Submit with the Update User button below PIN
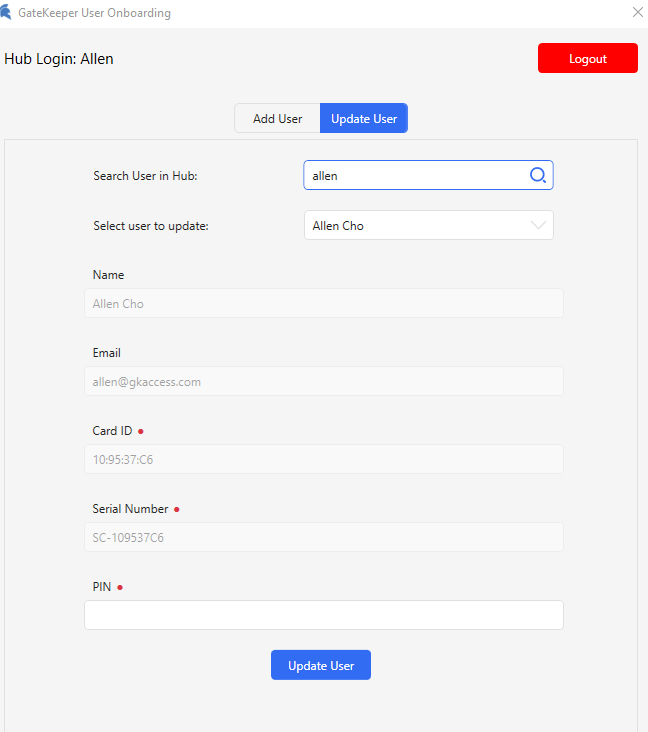The image size is (648, 732). pos(320,665)
